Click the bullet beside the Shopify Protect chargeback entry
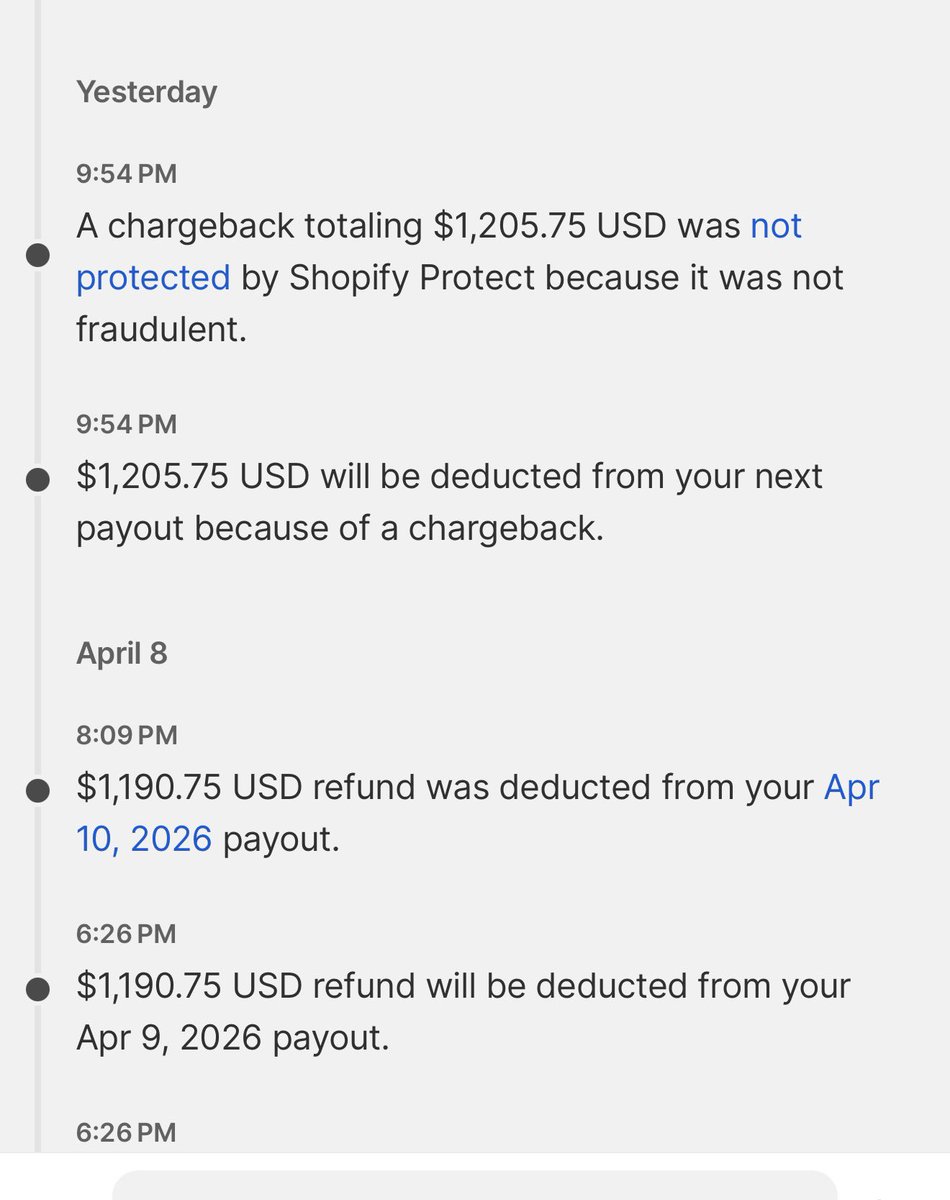The height and width of the screenshot is (1200, 950). click(x=38, y=255)
